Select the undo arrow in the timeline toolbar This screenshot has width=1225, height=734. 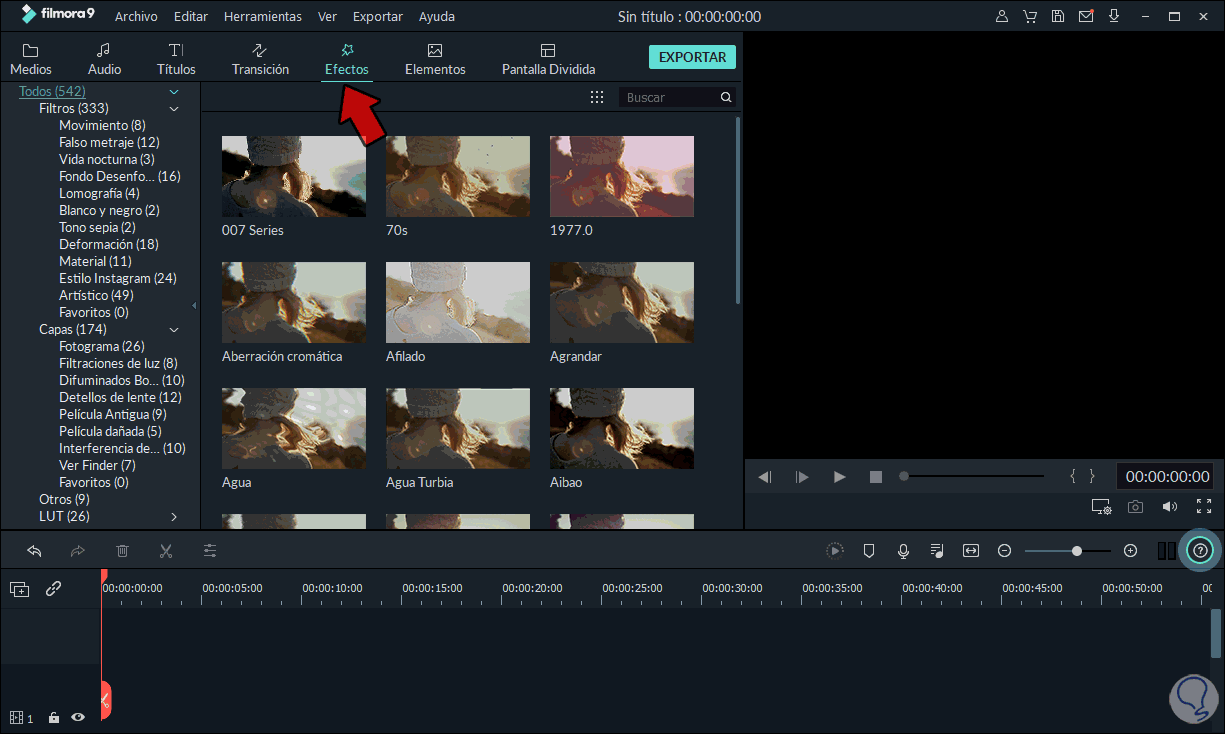click(x=34, y=550)
